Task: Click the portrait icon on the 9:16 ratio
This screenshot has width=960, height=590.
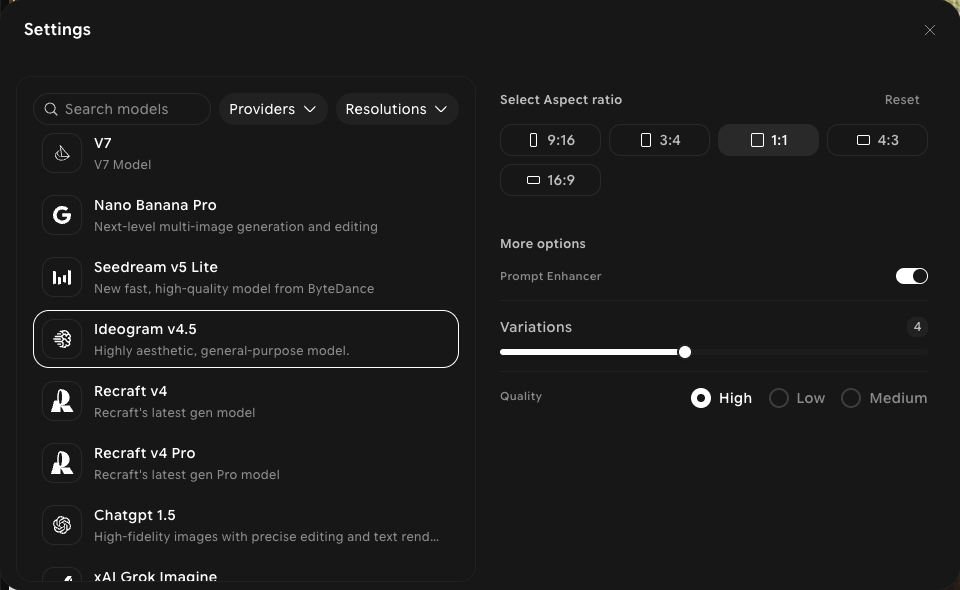Action: pos(533,140)
